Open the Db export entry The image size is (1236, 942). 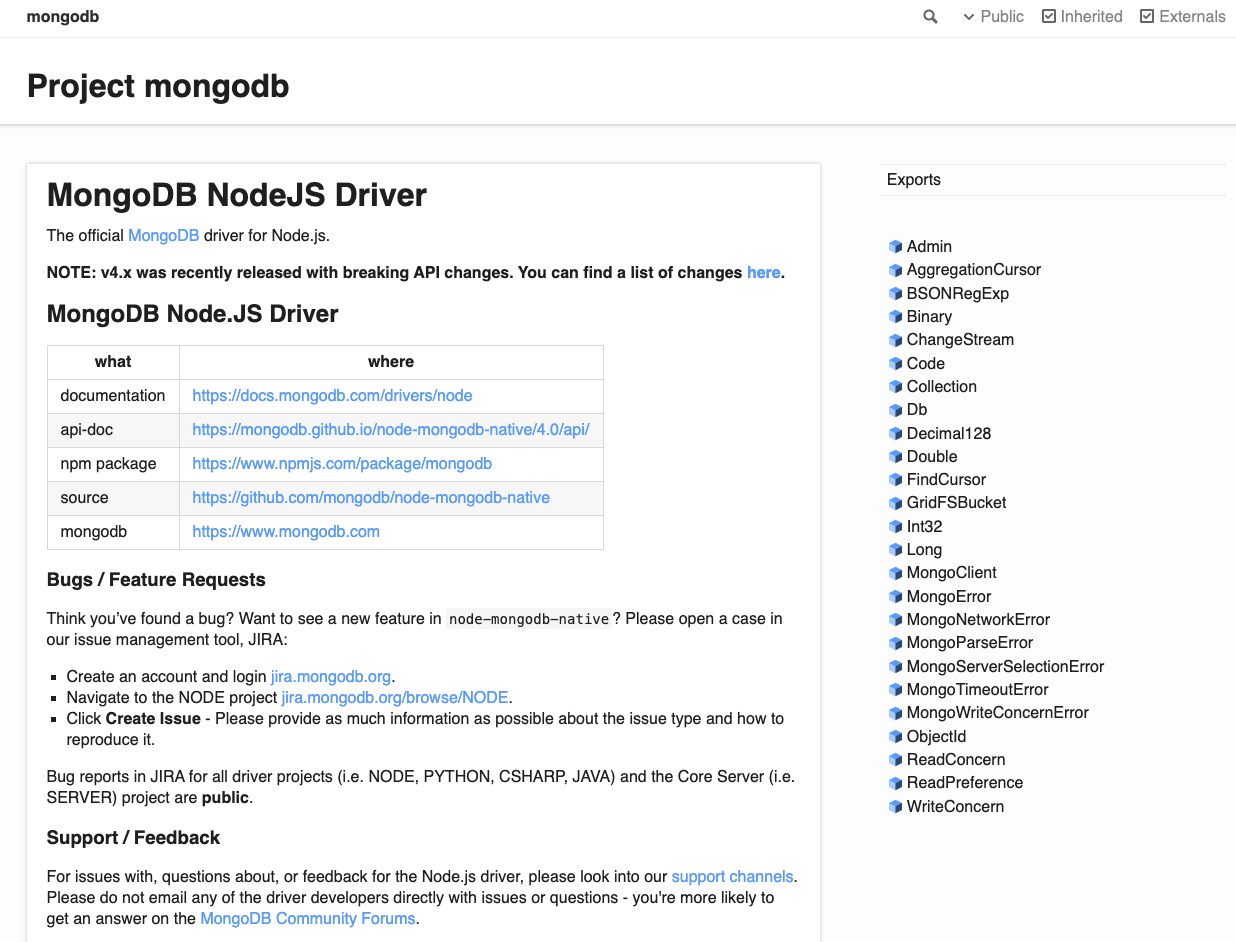coord(917,409)
